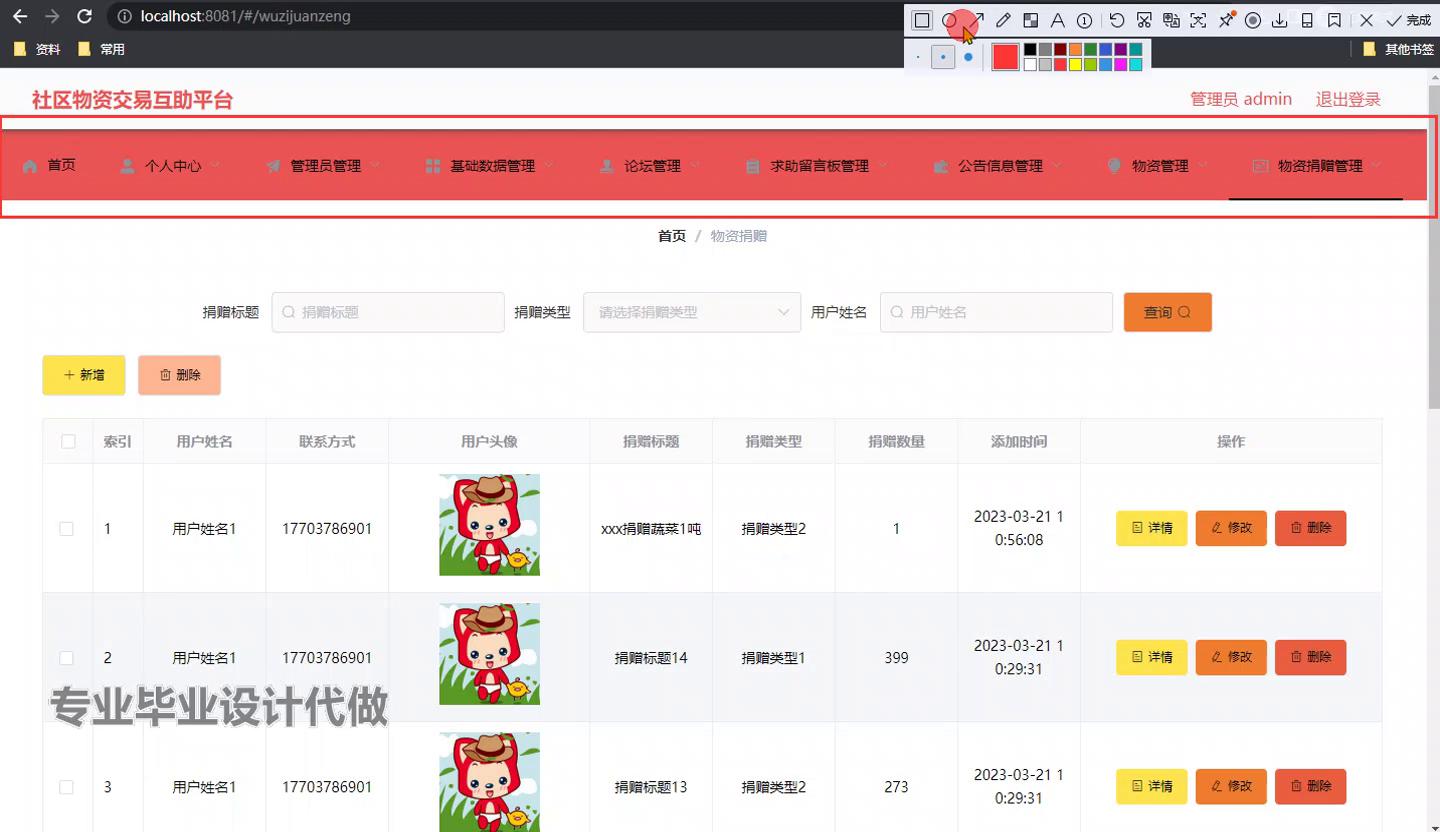Viewport: 1440px width, 832px height.
Task: Click the 删除 button beside 新增
Action: (x=179, y=375)
